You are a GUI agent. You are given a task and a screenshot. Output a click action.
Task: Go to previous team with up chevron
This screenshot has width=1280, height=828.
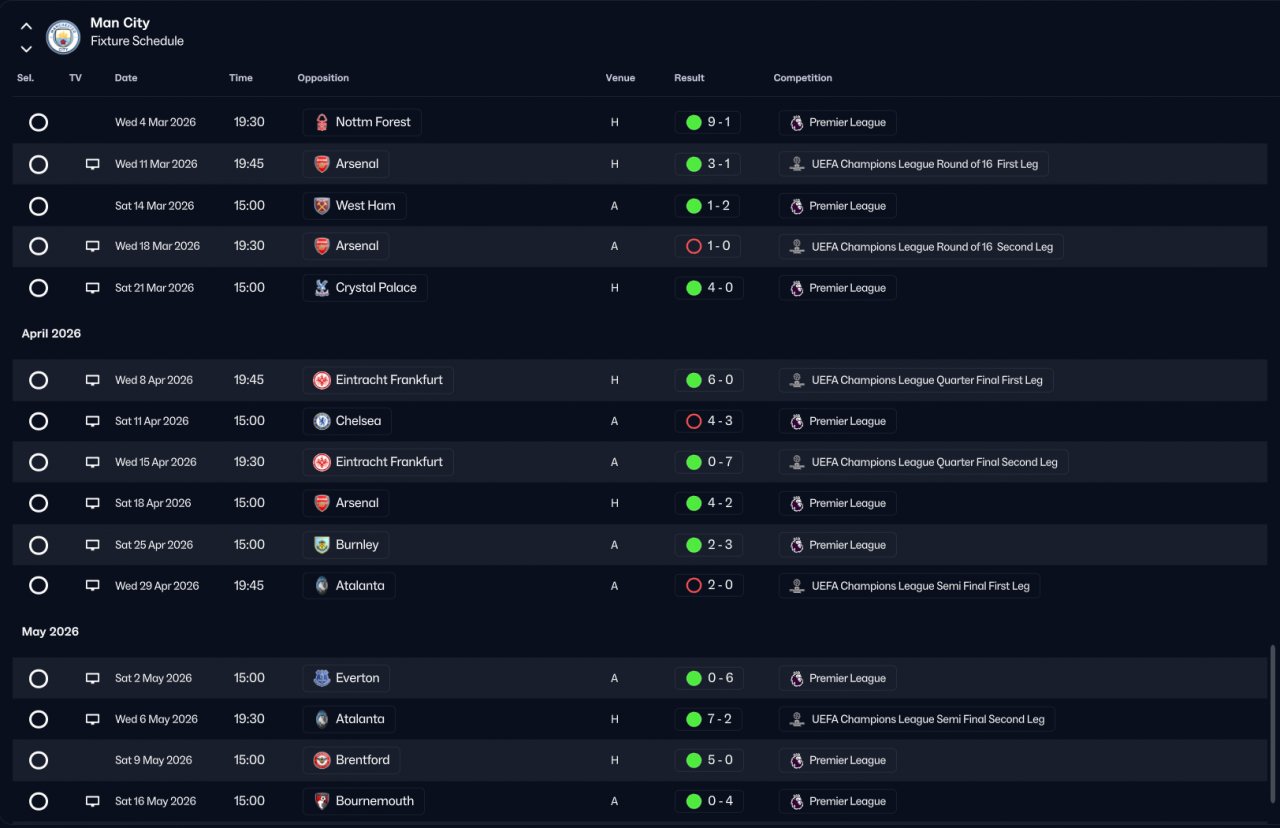point(26,27)
